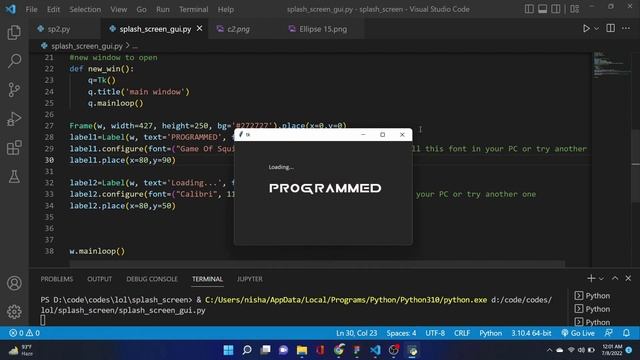This screenshot has height=360, width=640.
Task: Open Customize Layout icon in title bar
Action: pos(575,9)
